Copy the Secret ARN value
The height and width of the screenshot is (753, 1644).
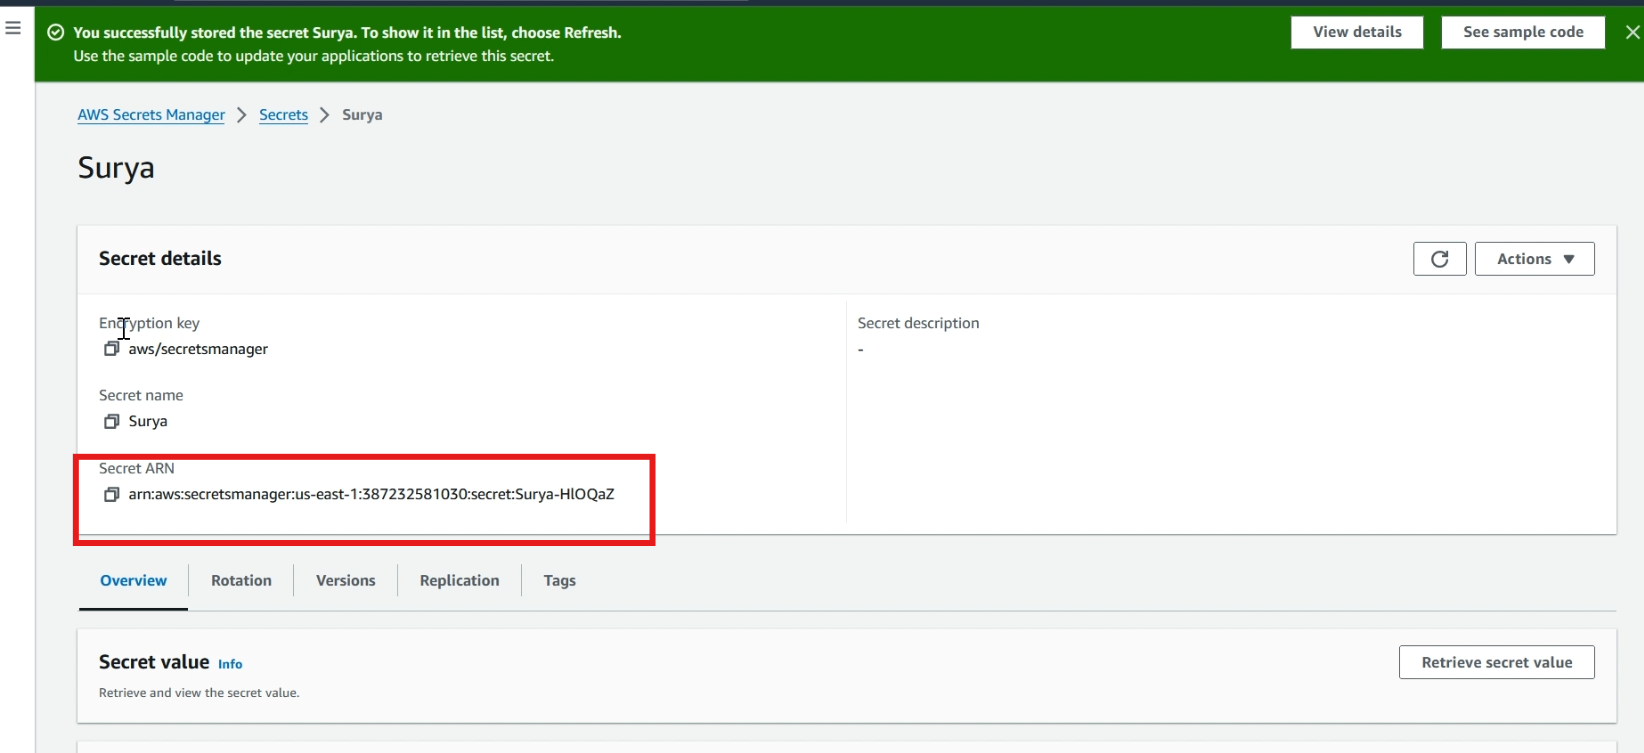pos(111,494)
